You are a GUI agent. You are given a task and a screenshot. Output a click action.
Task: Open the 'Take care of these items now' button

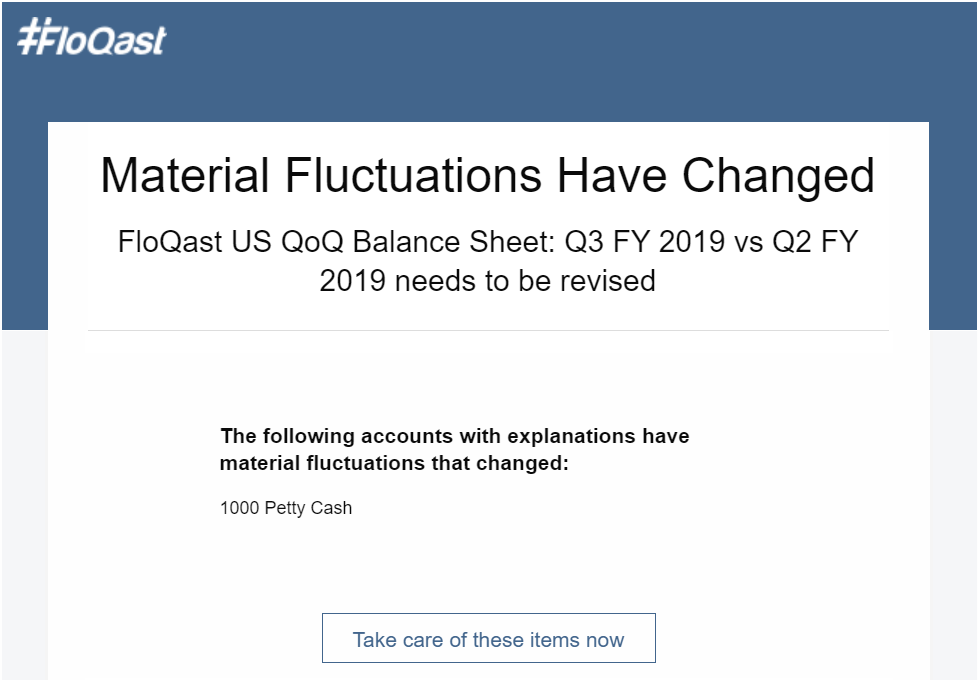tap(488, 638)
